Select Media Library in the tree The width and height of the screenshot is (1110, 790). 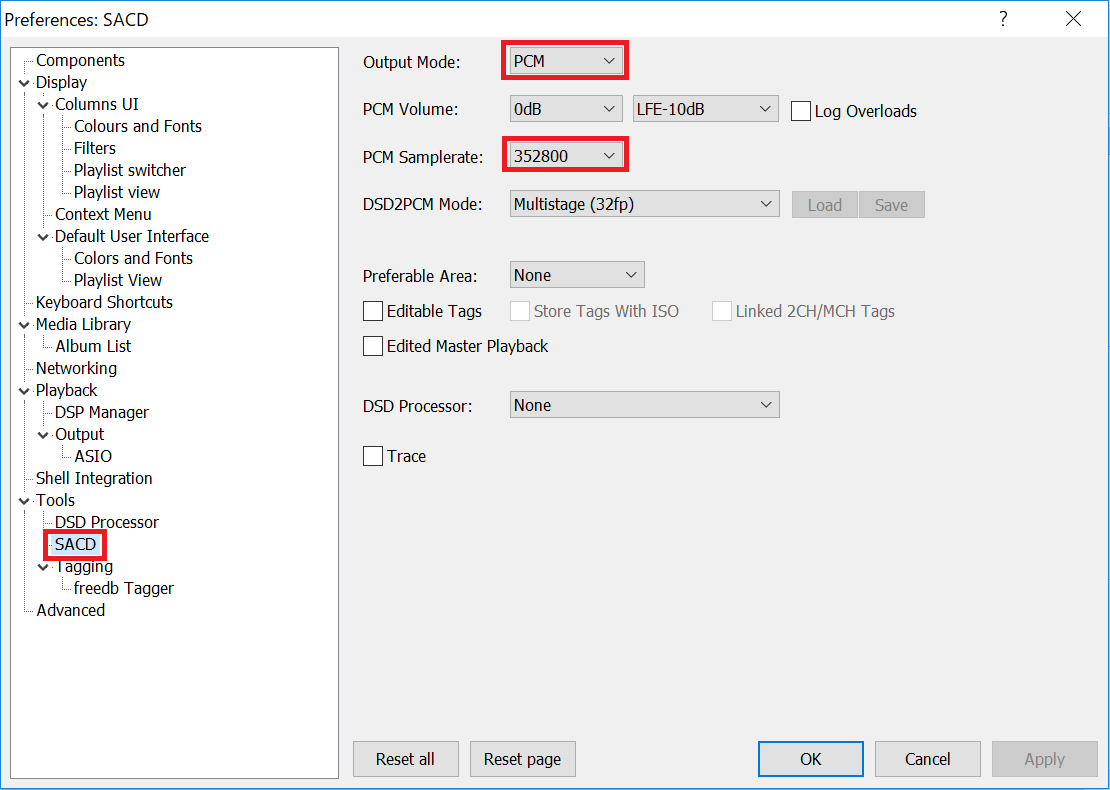tap(83, 324)
